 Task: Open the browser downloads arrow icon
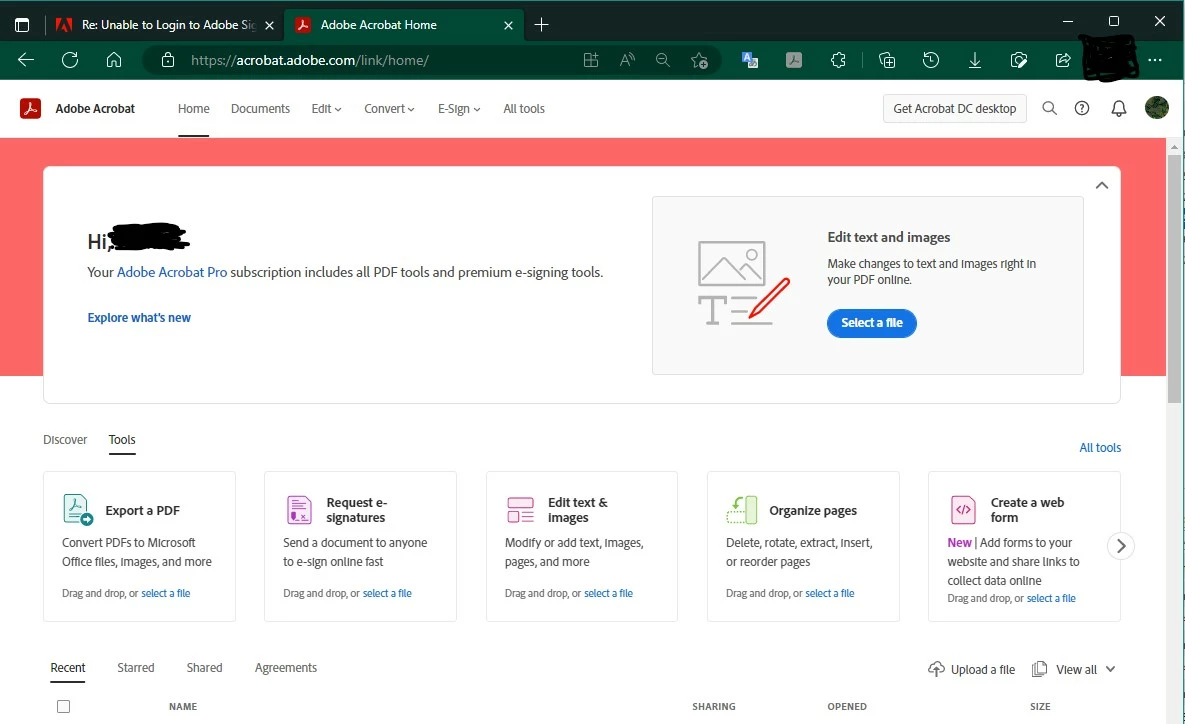(975, 60)
